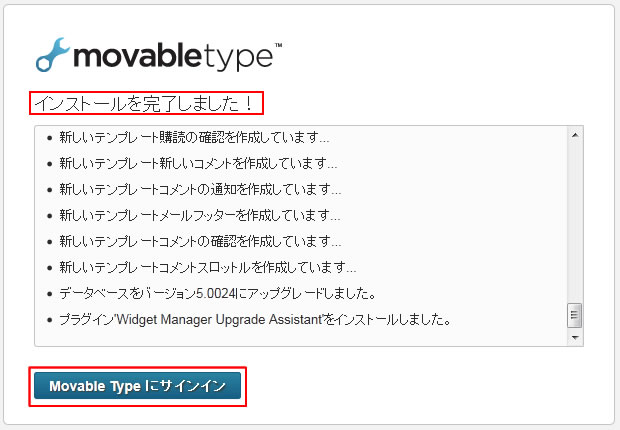620x430 pixels.
Task: Select log line メールフッターを作成しています
Action: point(200,216)
